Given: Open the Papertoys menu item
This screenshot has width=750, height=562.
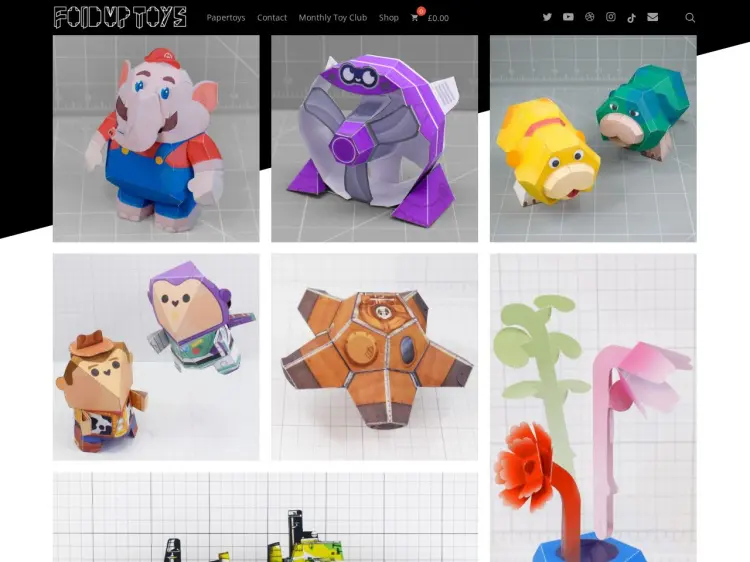Looking at the screenshot, I should [x=226, y=18].
